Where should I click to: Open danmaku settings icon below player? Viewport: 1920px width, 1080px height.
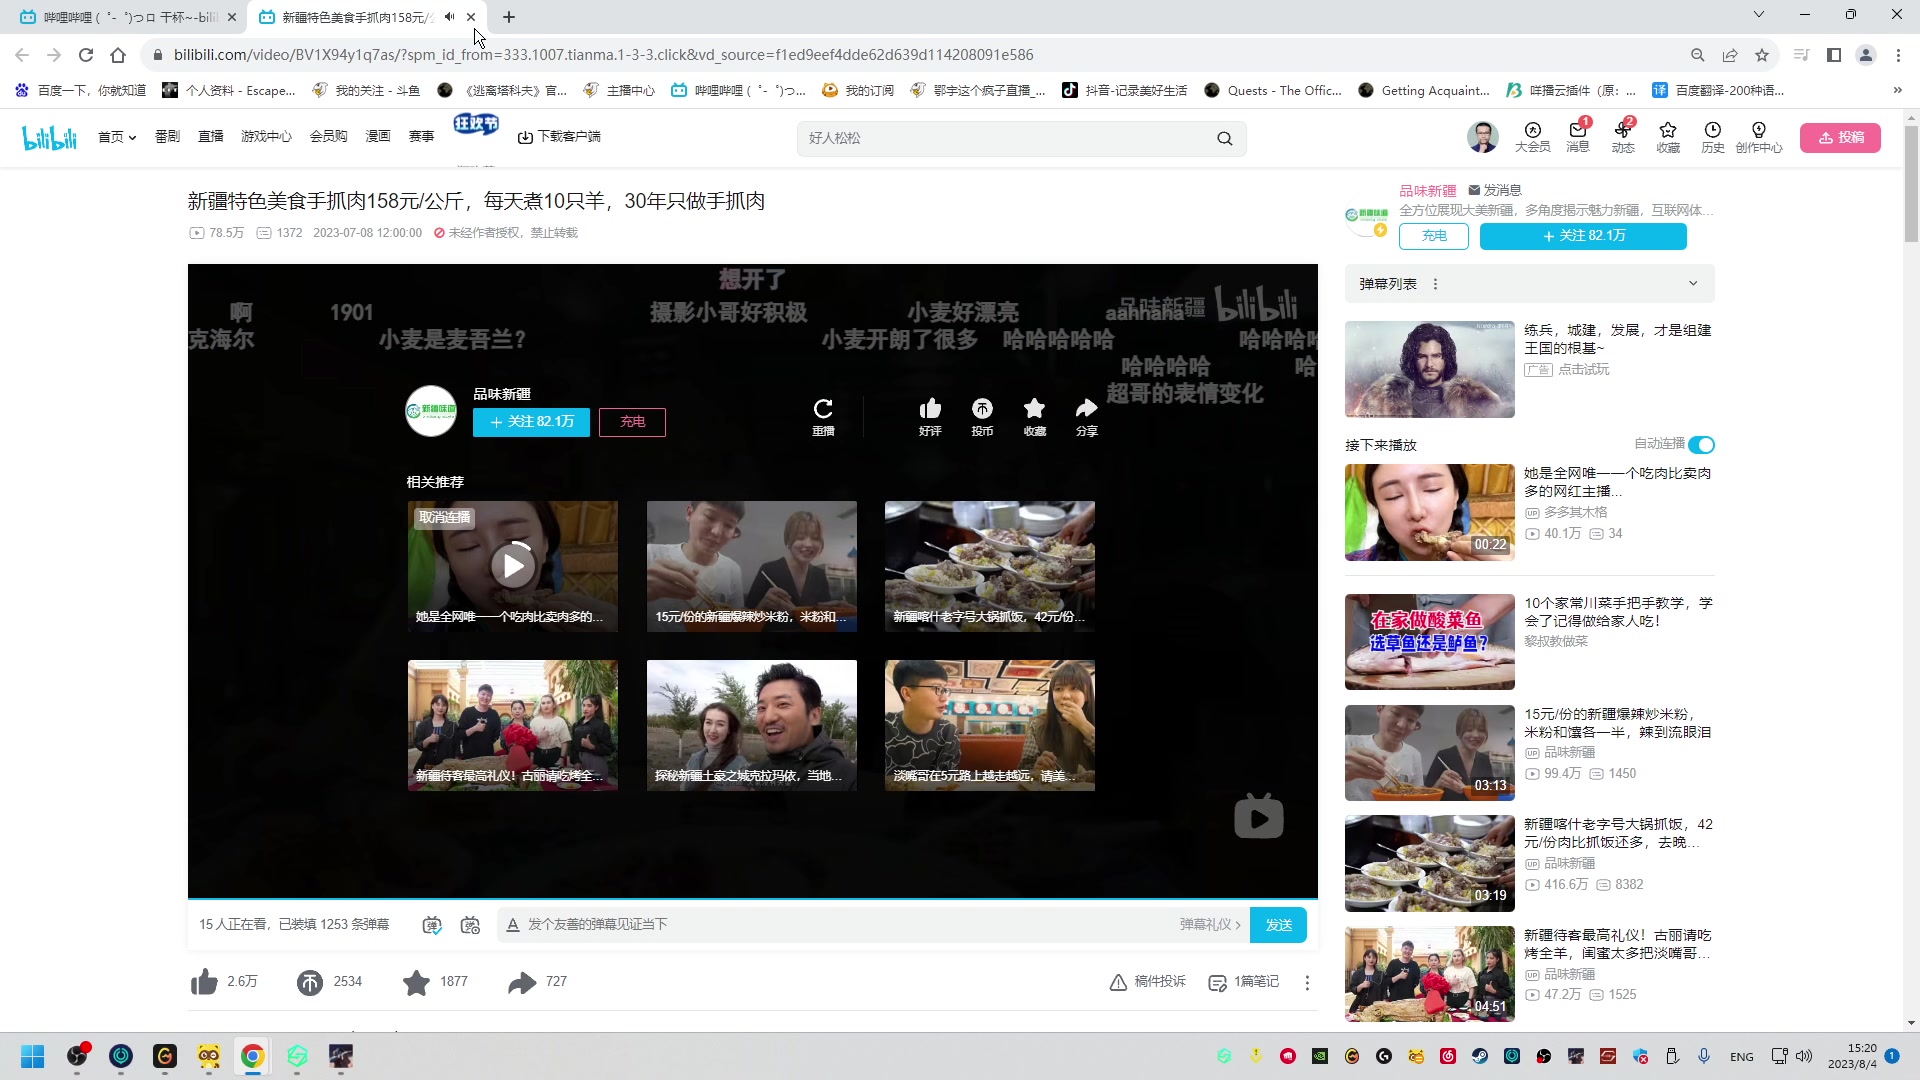tap(470, 925)
